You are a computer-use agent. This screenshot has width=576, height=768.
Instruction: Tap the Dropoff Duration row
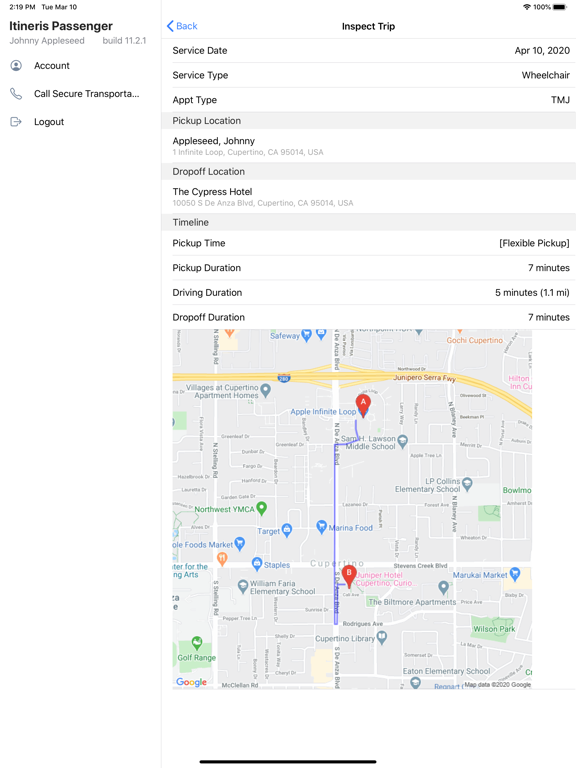369,317
